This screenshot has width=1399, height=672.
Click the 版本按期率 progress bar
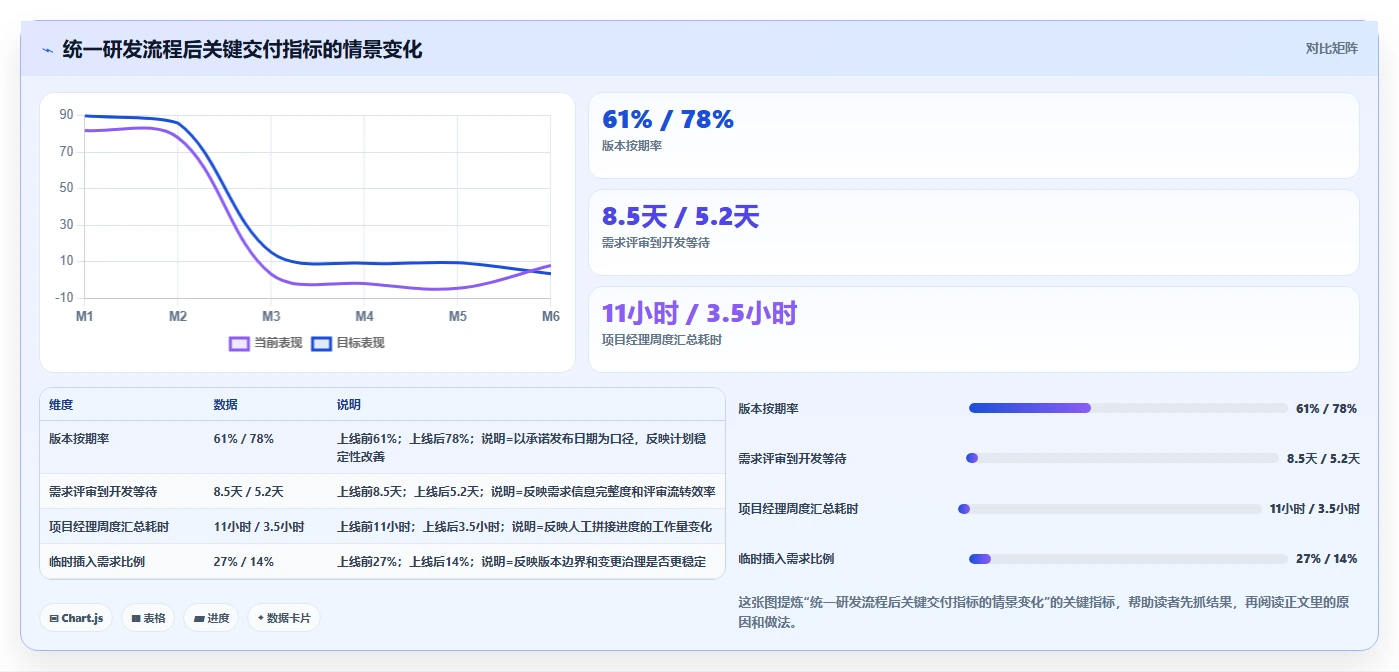pos(1128,408)
